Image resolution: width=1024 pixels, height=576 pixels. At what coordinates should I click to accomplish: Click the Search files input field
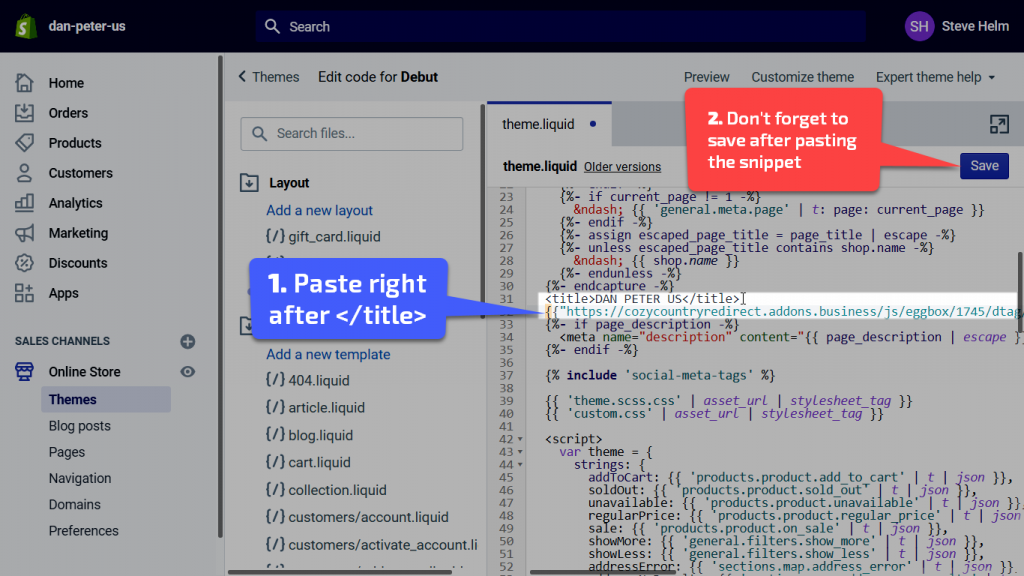(352, 134)
